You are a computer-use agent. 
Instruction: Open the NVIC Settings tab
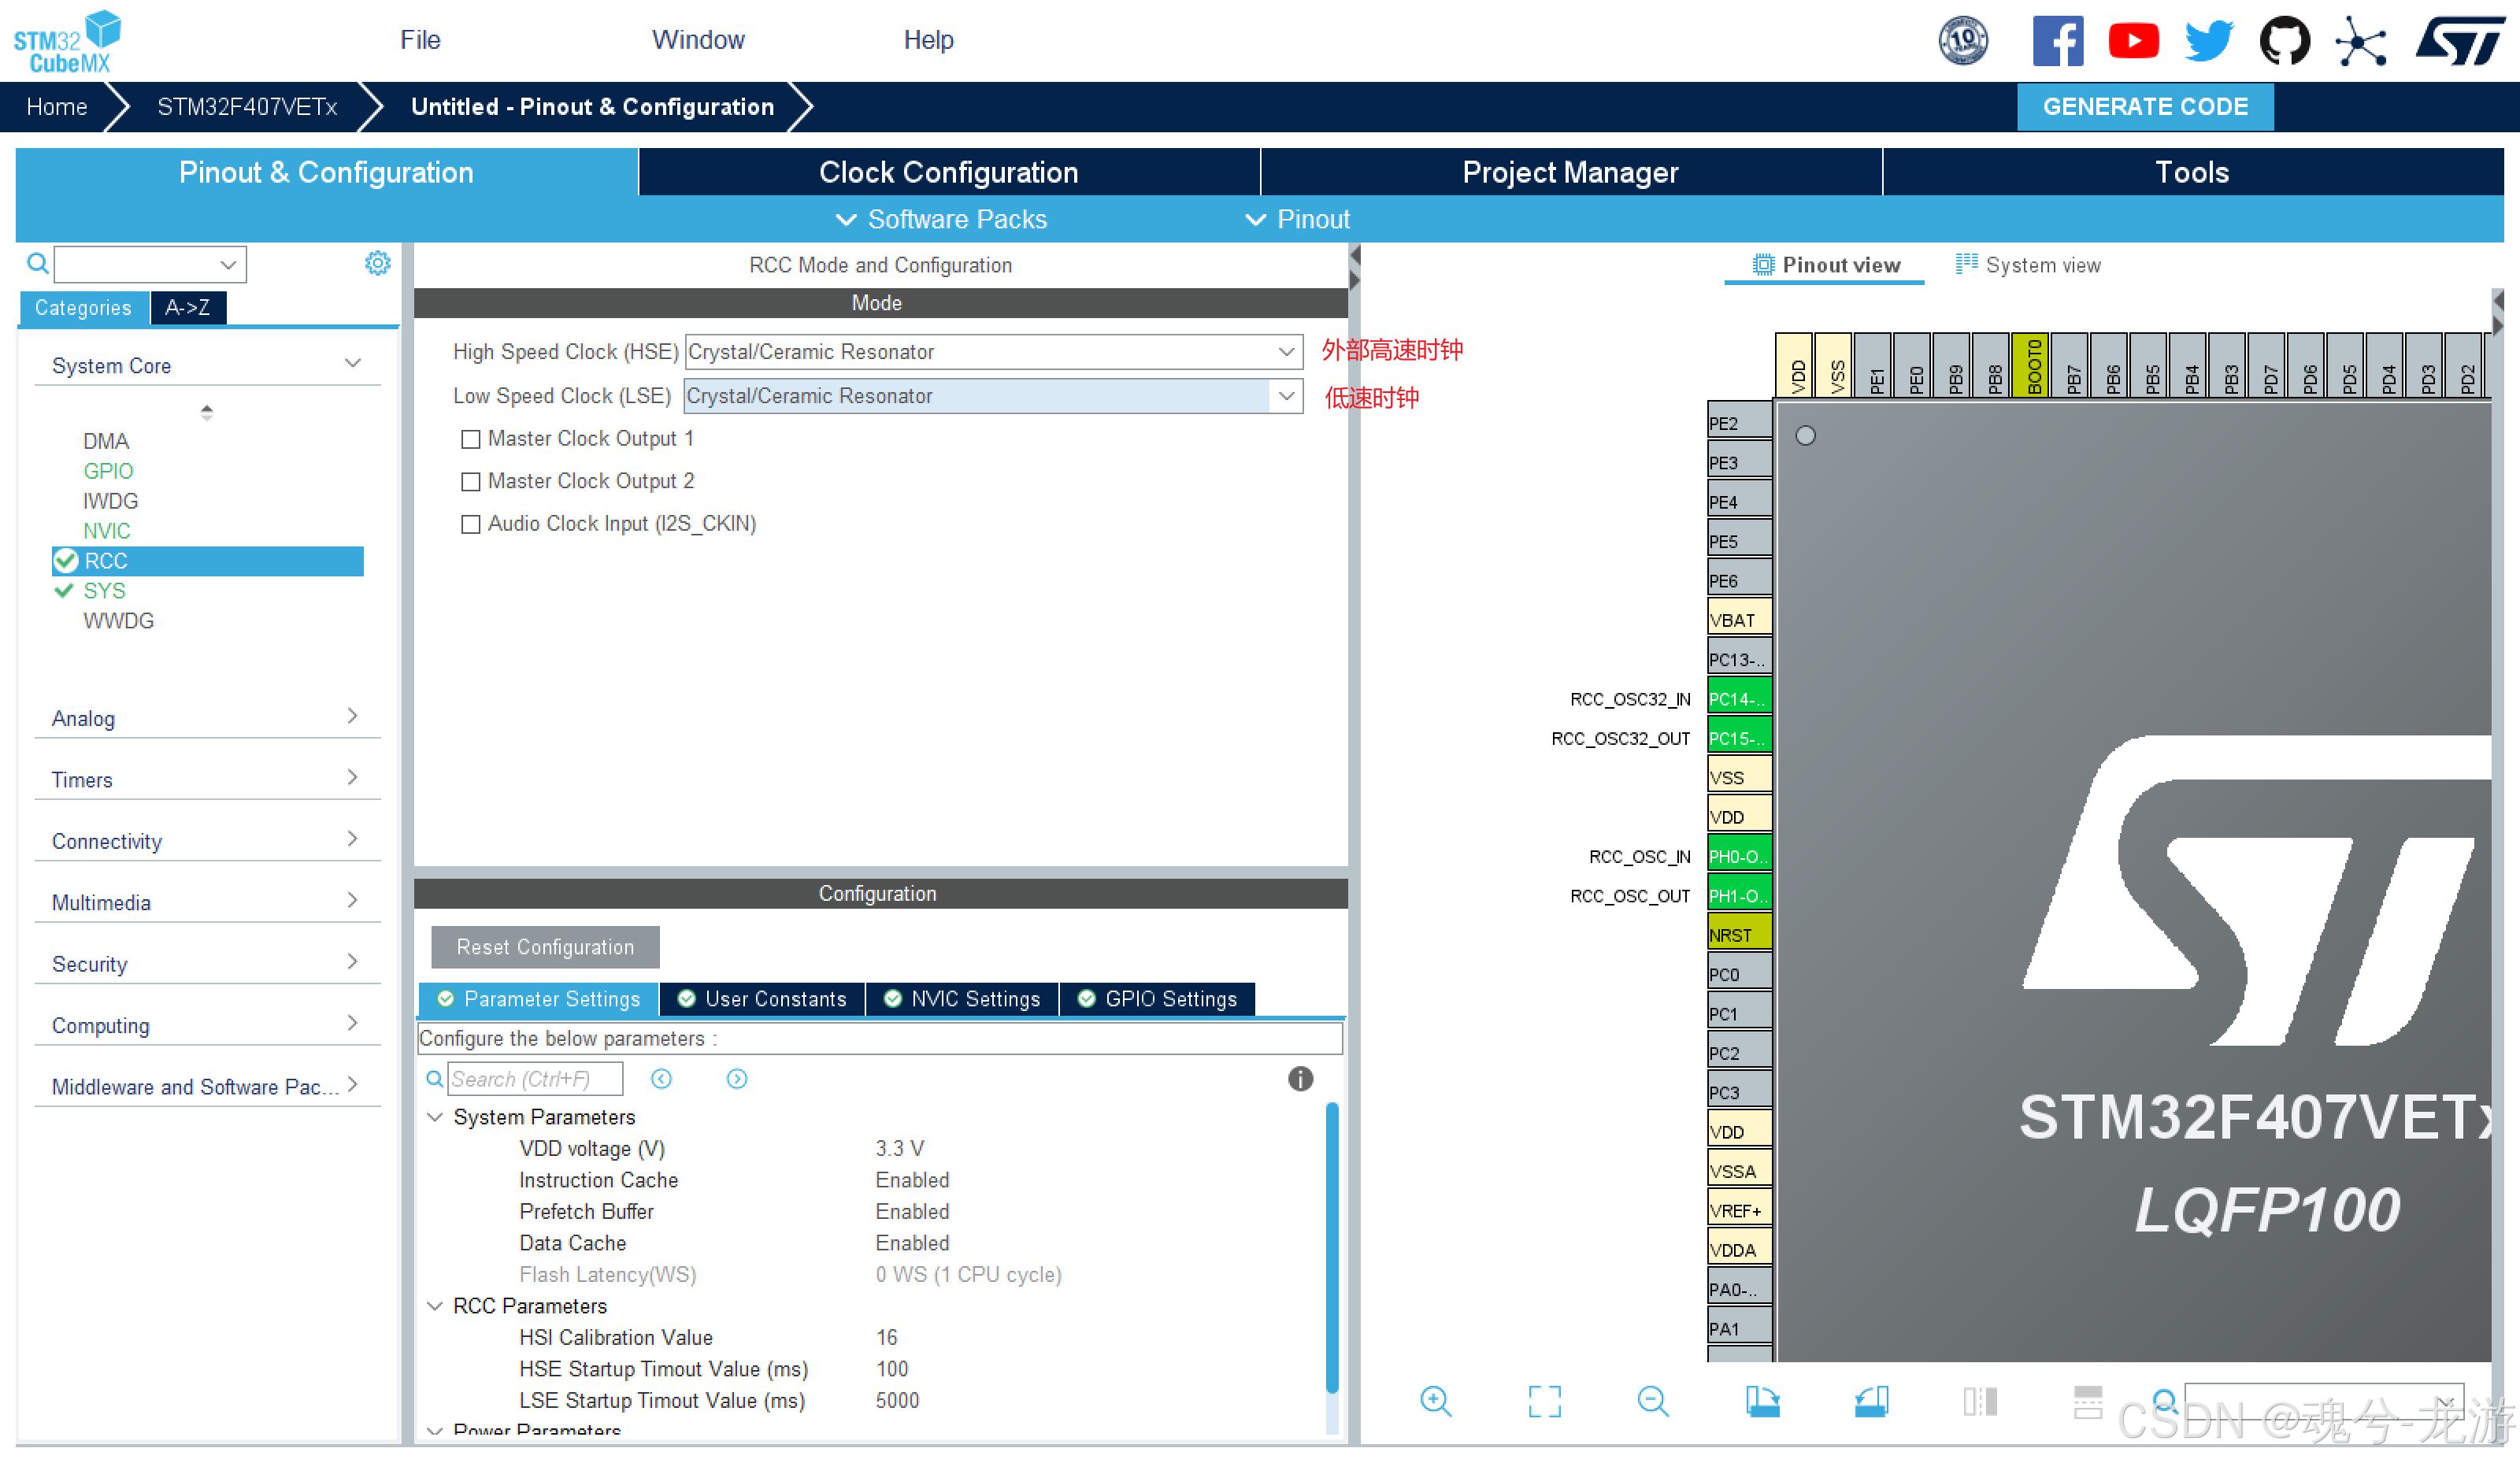pos(962,998)
